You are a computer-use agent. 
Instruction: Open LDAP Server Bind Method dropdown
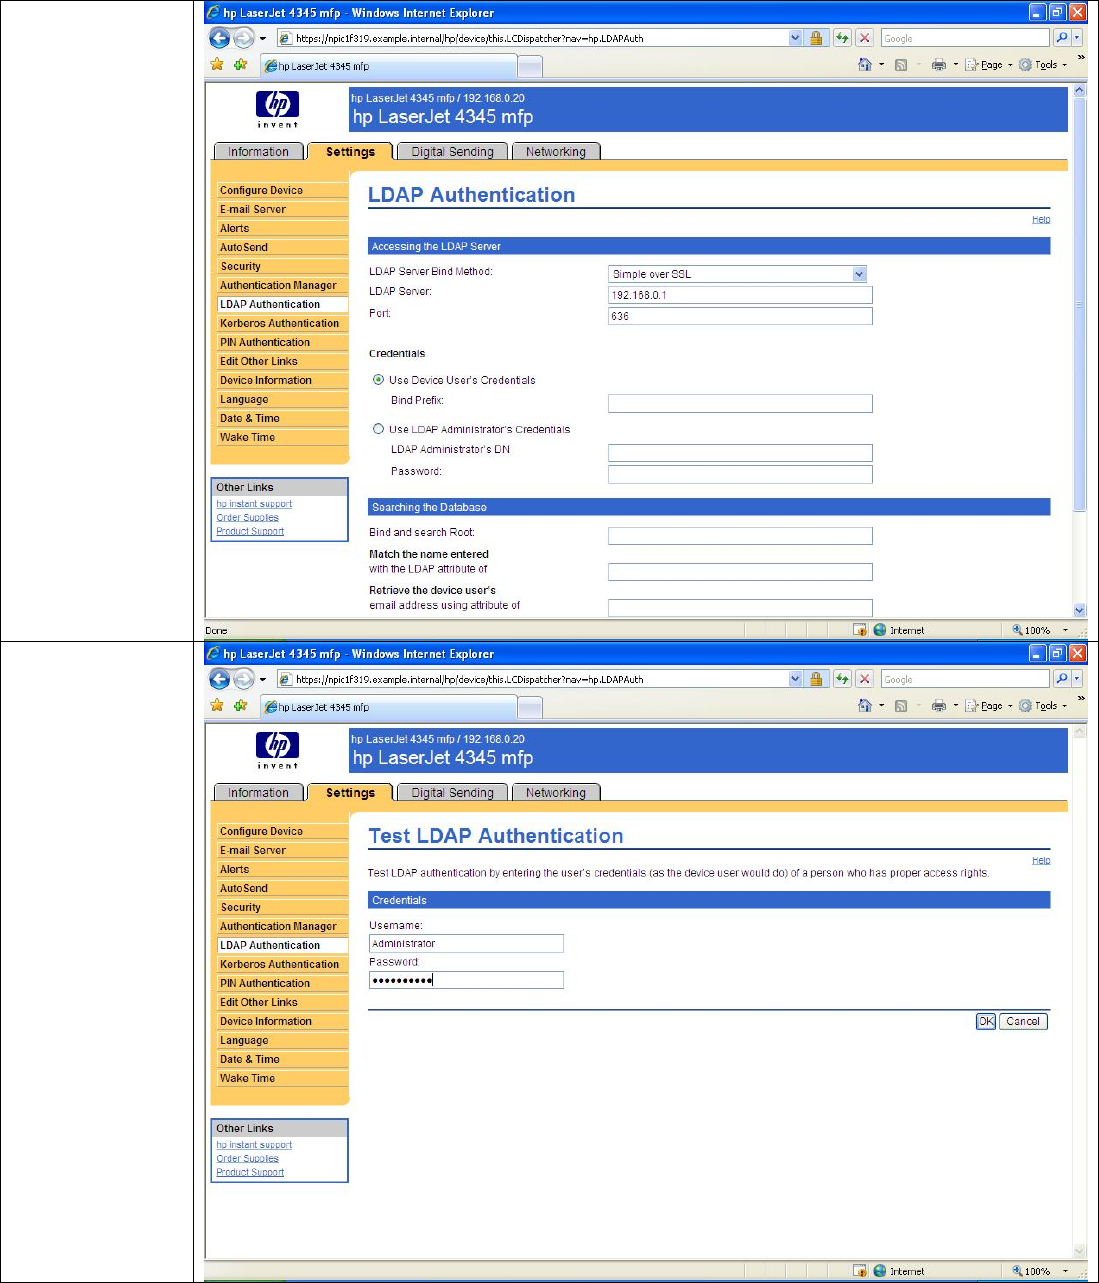click(x=859, y=274)
